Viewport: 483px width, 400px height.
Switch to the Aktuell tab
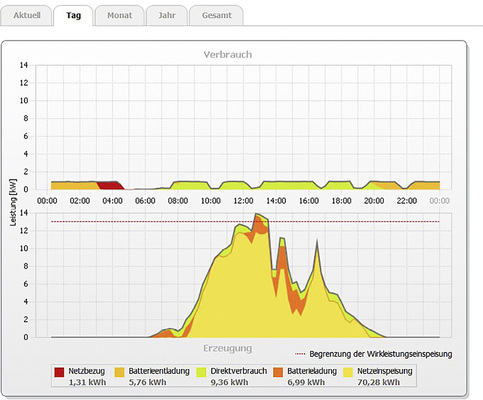coord(27,16)
